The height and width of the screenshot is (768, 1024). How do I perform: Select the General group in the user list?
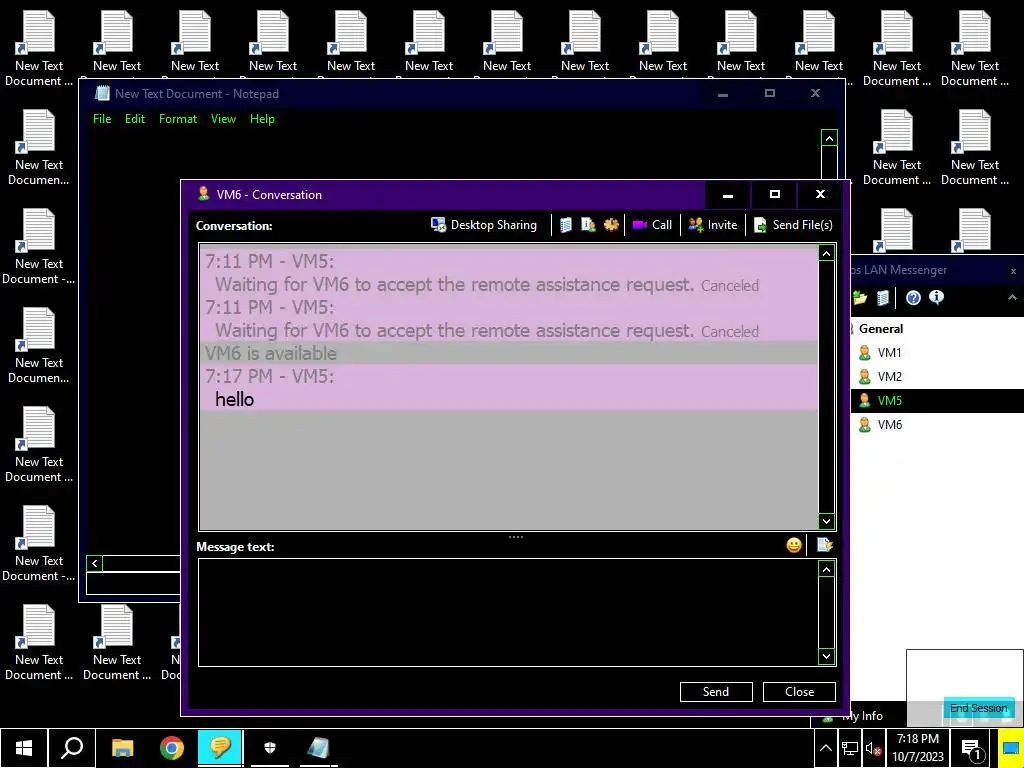(x=880, y=328)
